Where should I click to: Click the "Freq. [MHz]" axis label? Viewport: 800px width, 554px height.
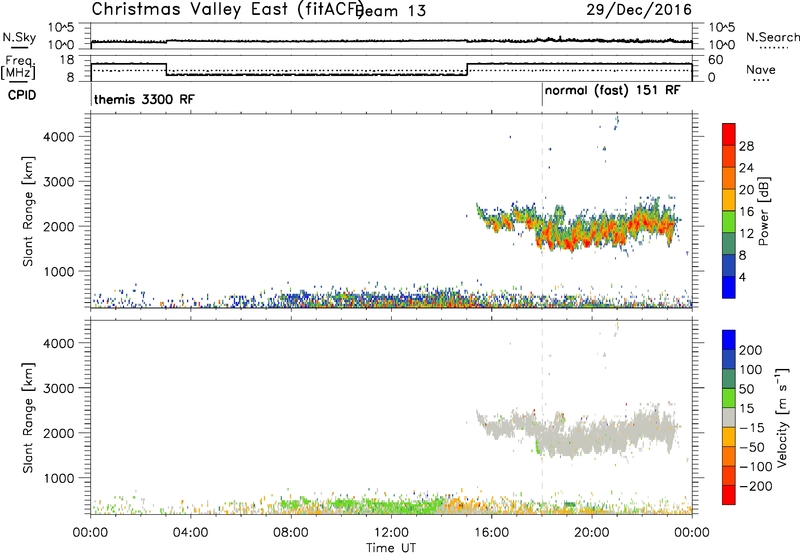coord(18,67)
